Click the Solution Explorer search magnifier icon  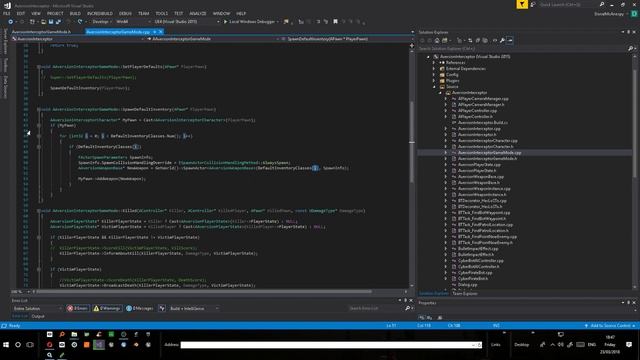coord(631,49)
